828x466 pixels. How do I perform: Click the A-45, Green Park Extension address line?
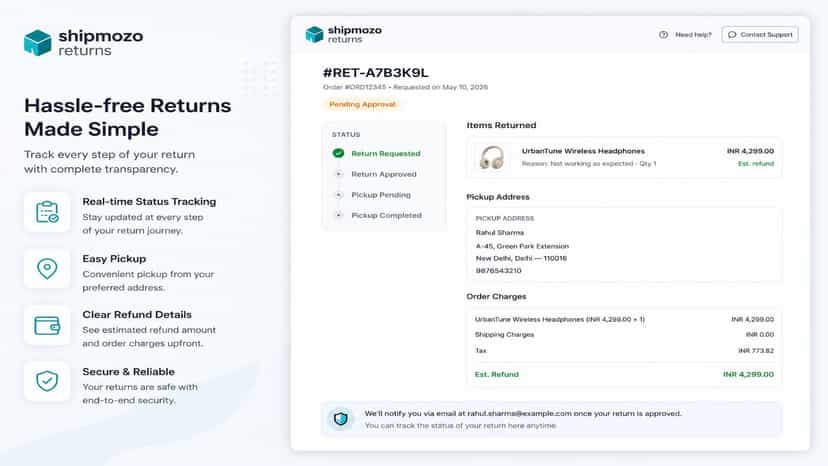point(522,246)
